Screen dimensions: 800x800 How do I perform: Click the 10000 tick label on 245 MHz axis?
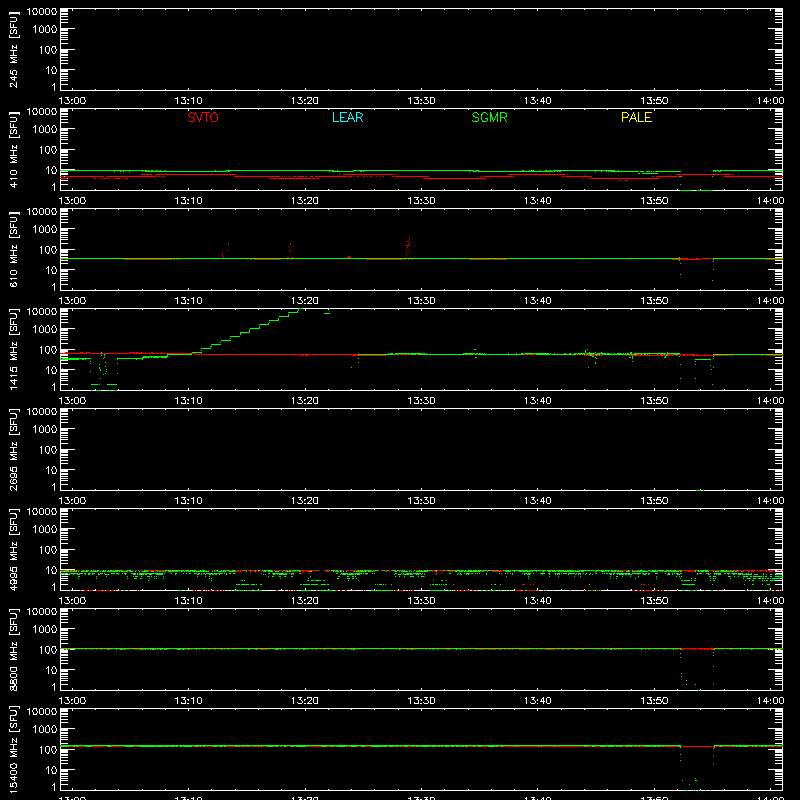[42, 12]
